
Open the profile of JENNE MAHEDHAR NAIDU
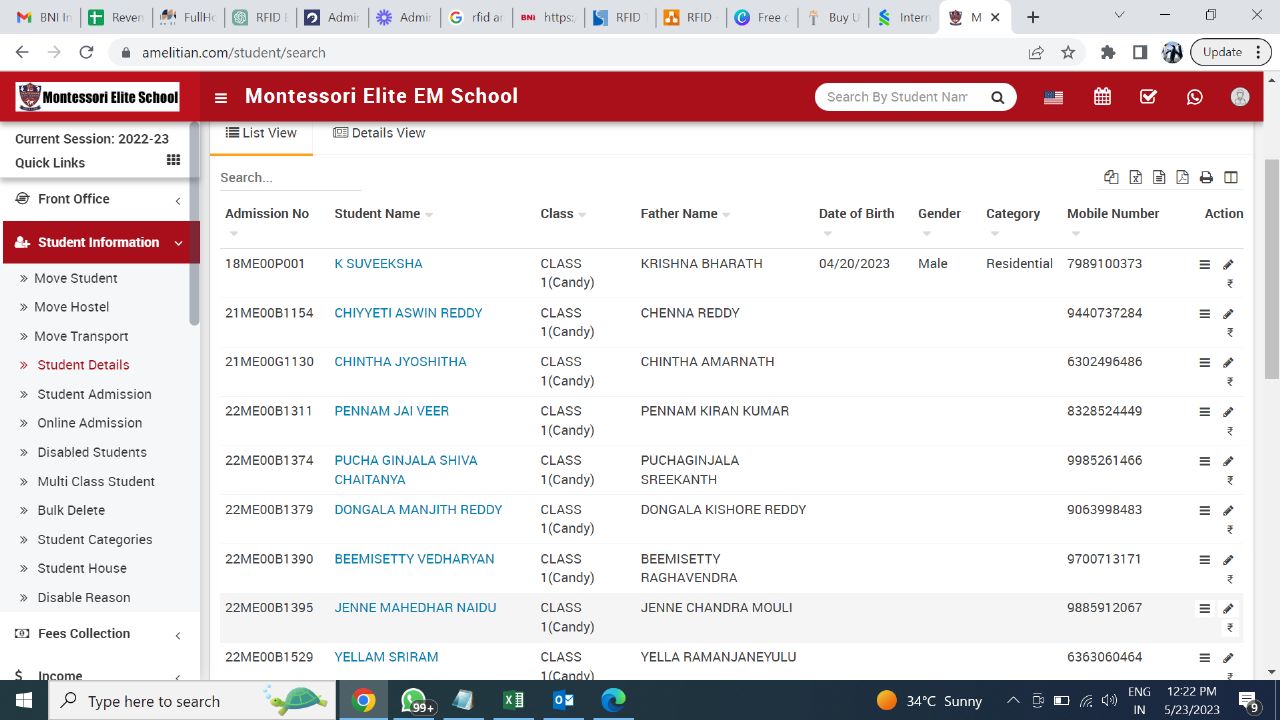[x=415, y=607]
